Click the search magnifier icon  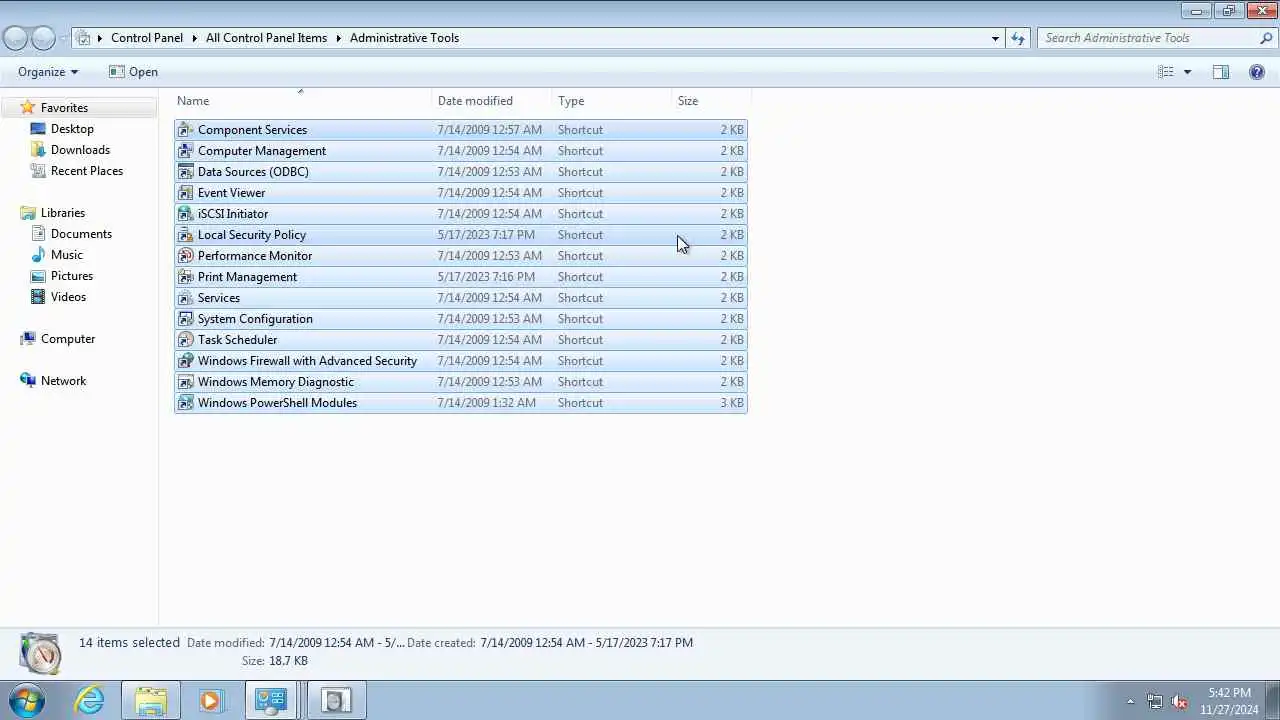pyautogui.click(x=1266, y=38)
